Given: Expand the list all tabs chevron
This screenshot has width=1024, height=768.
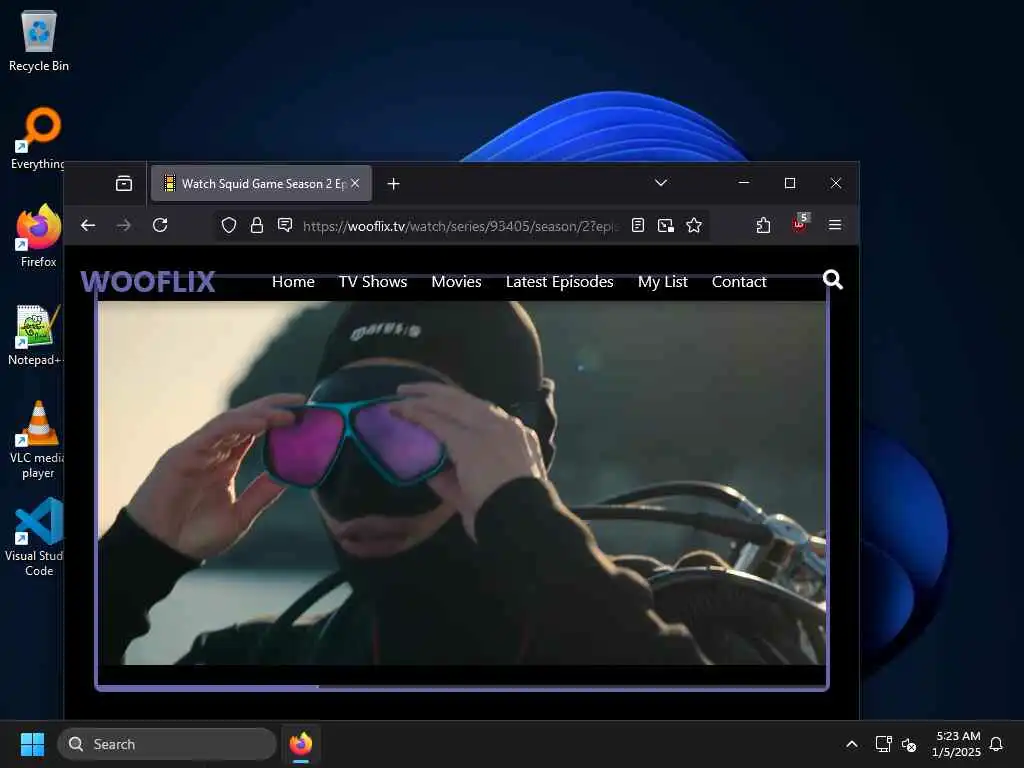Looking at the screenshot, I should (x=661, y=183).
